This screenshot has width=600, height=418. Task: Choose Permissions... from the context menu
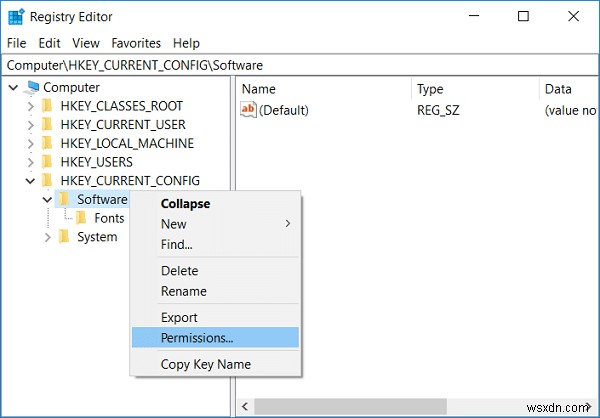197,338
